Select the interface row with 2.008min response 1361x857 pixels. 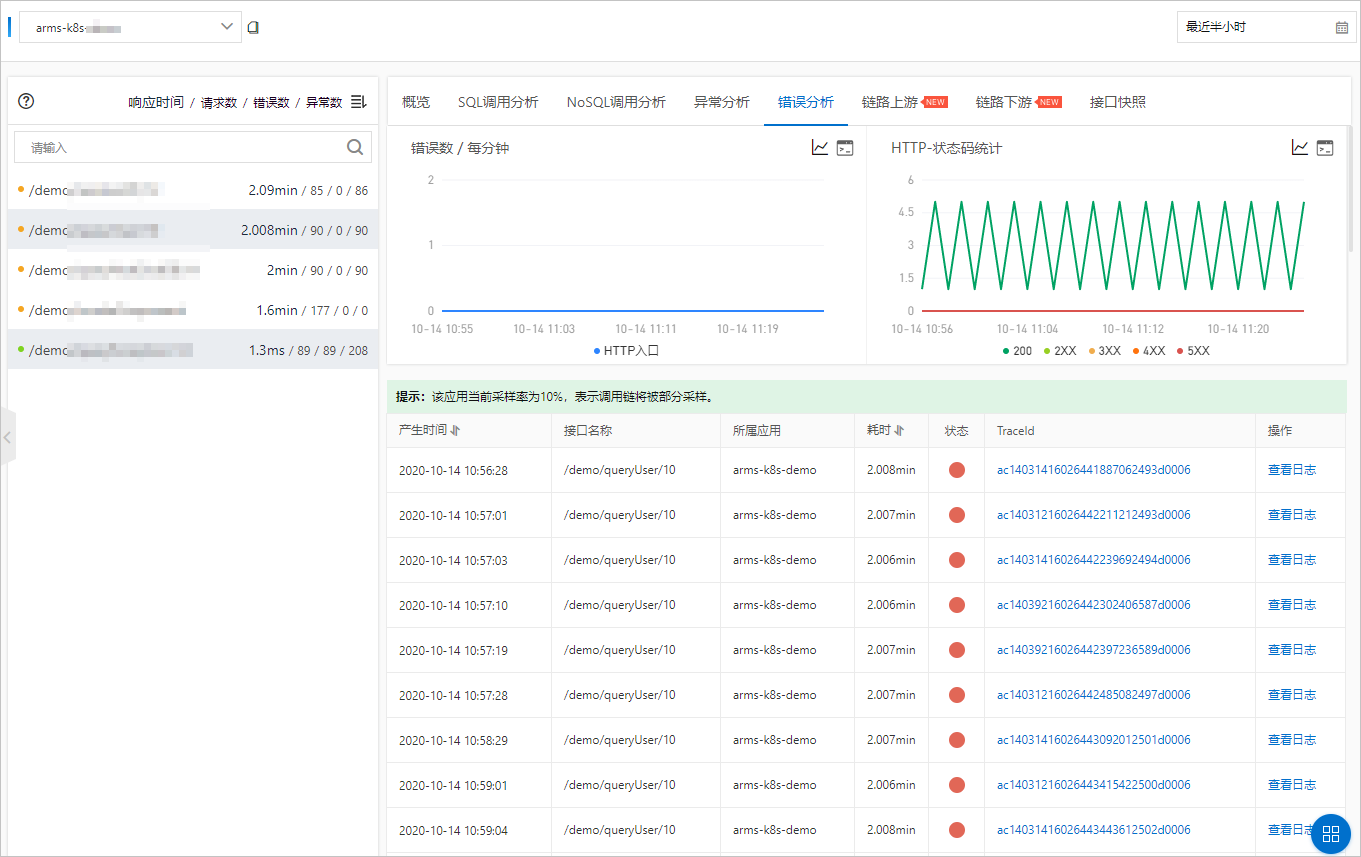coord(193,230)
